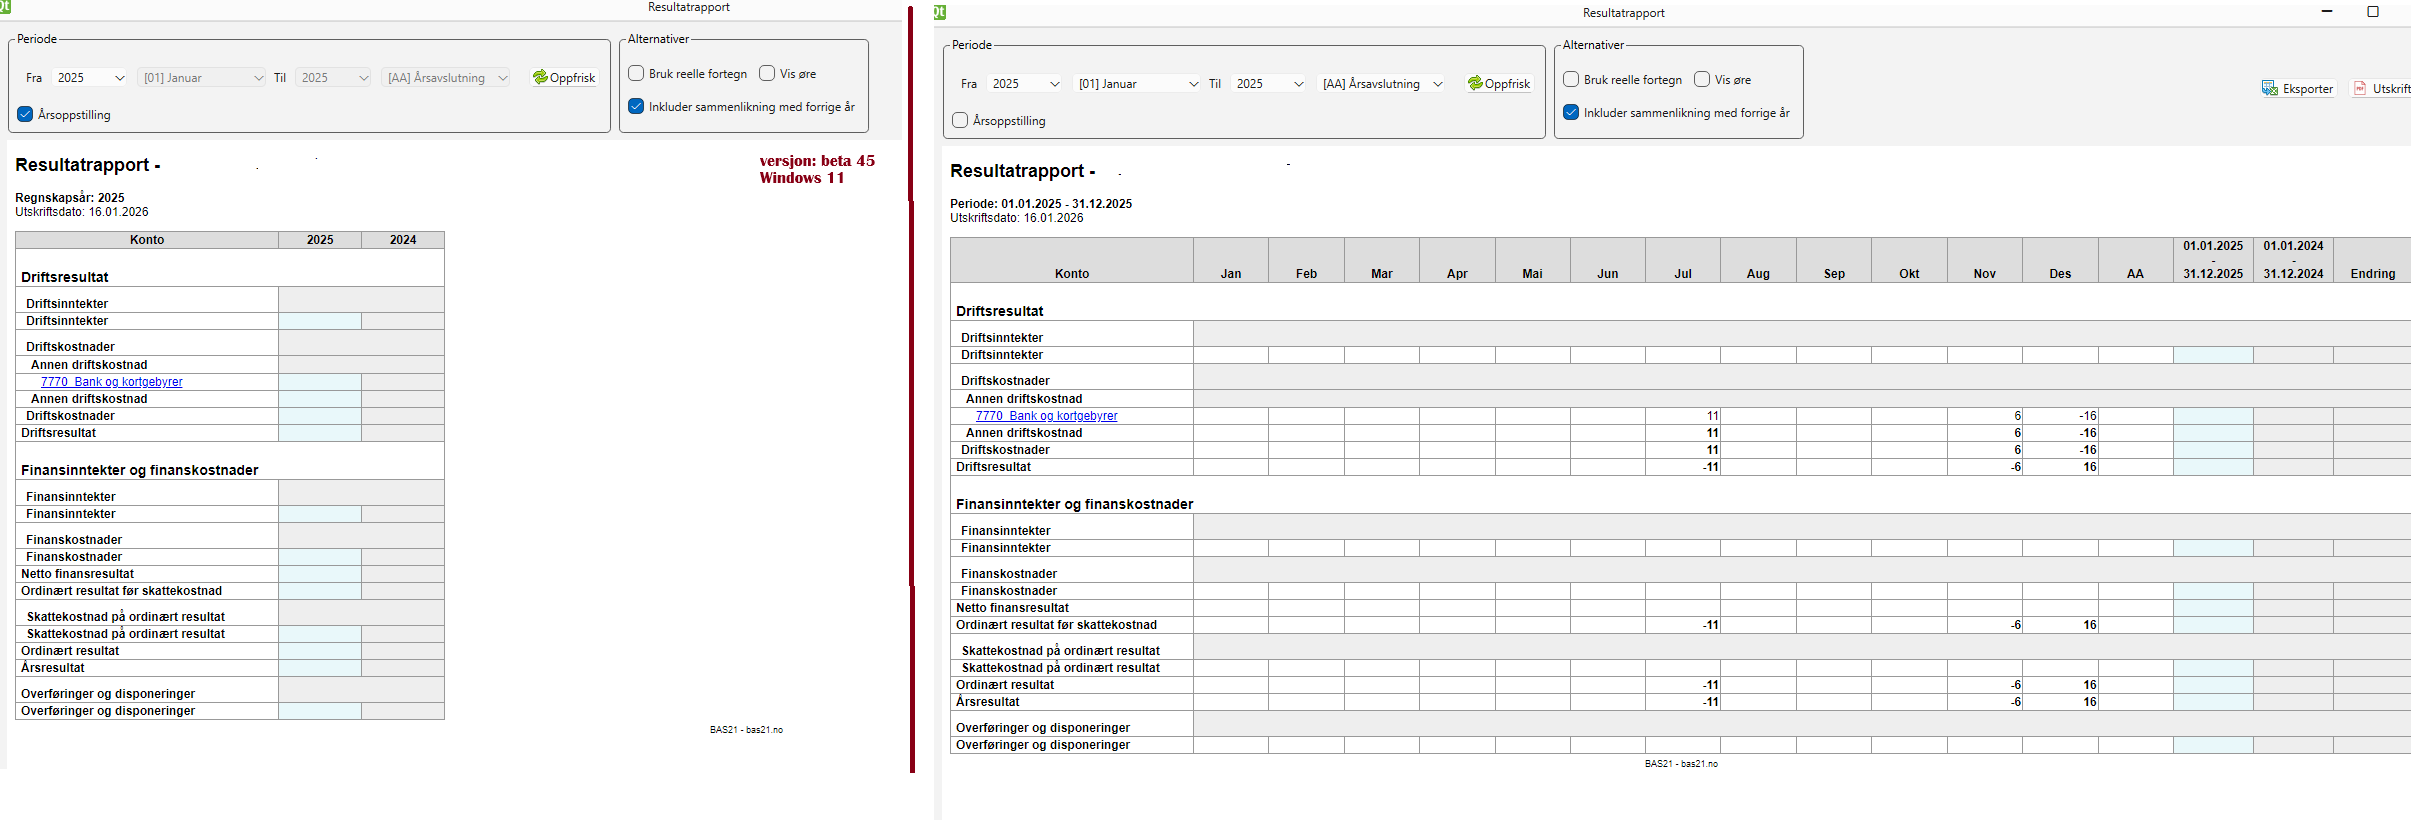Open 7770 Bank og kortgebyrer in left report
This screenshot has height=820, width=2427.
112,382
